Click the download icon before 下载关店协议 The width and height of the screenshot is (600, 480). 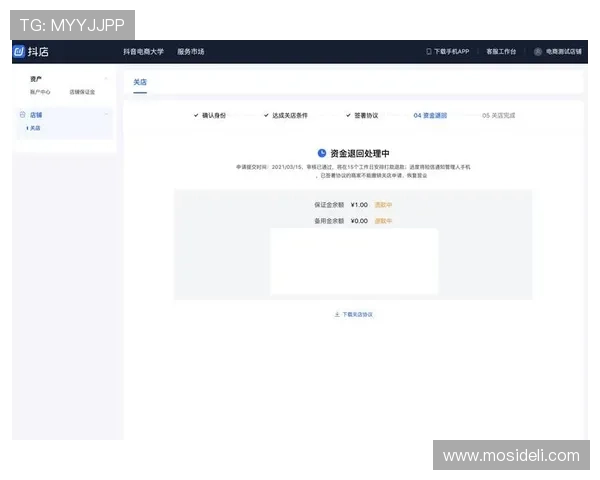pyautogui.click(x=337, y=314)
